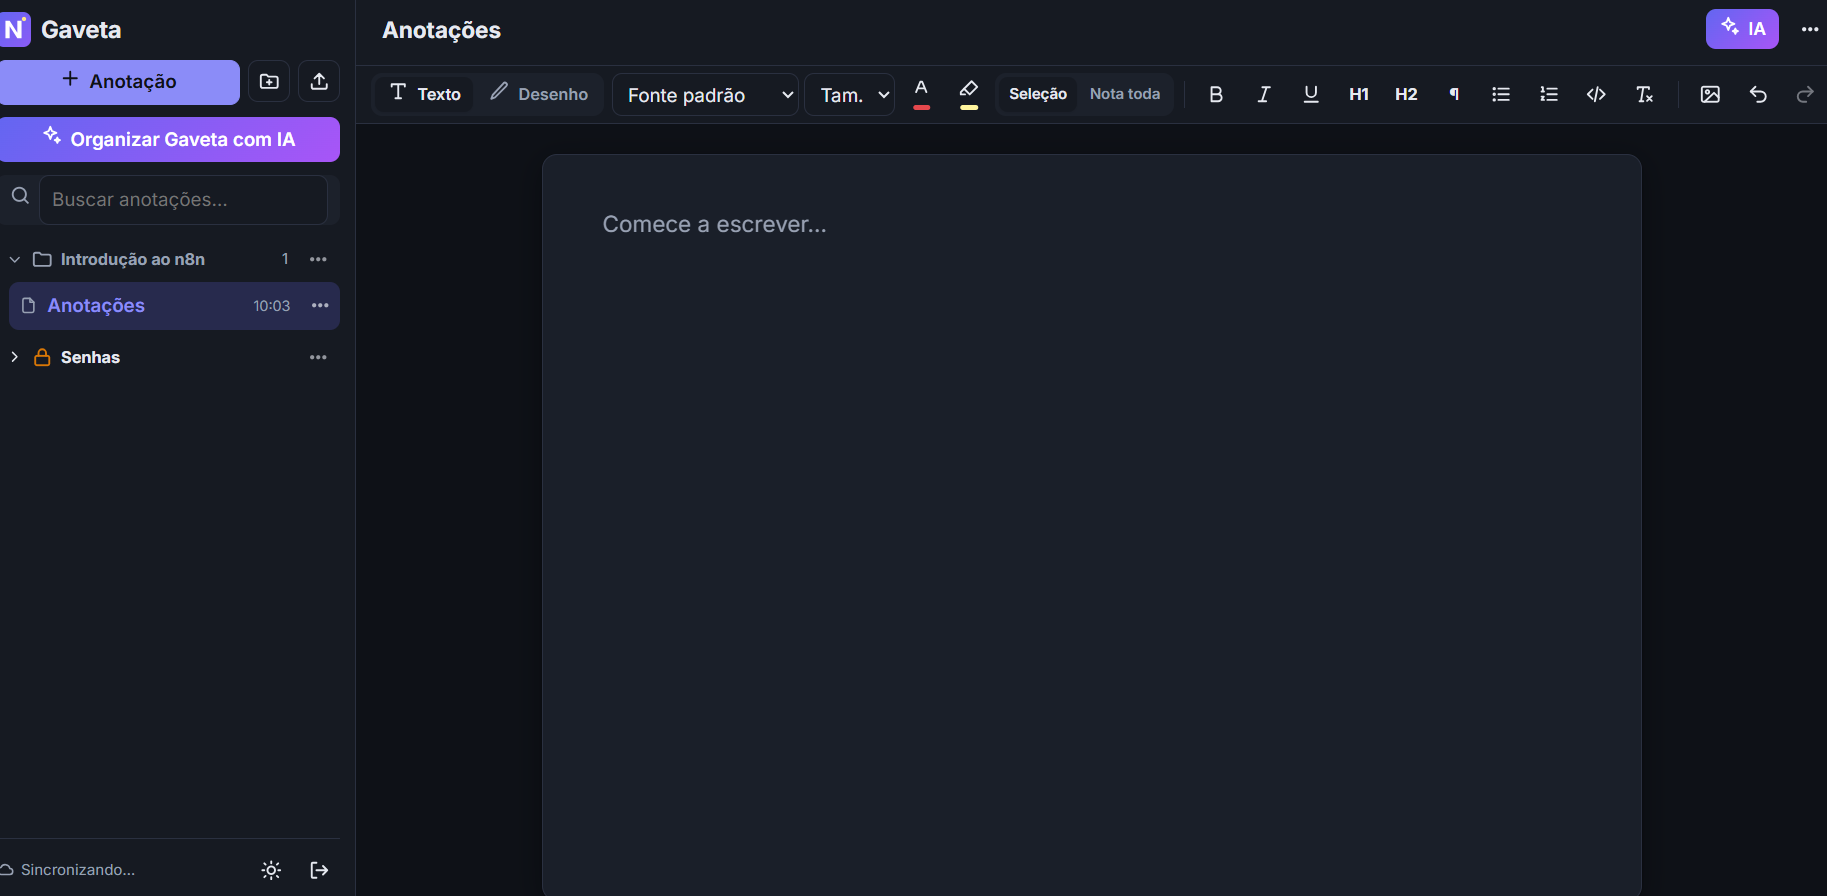
Task: Open the note options menu top-right
Action: 1810,29
